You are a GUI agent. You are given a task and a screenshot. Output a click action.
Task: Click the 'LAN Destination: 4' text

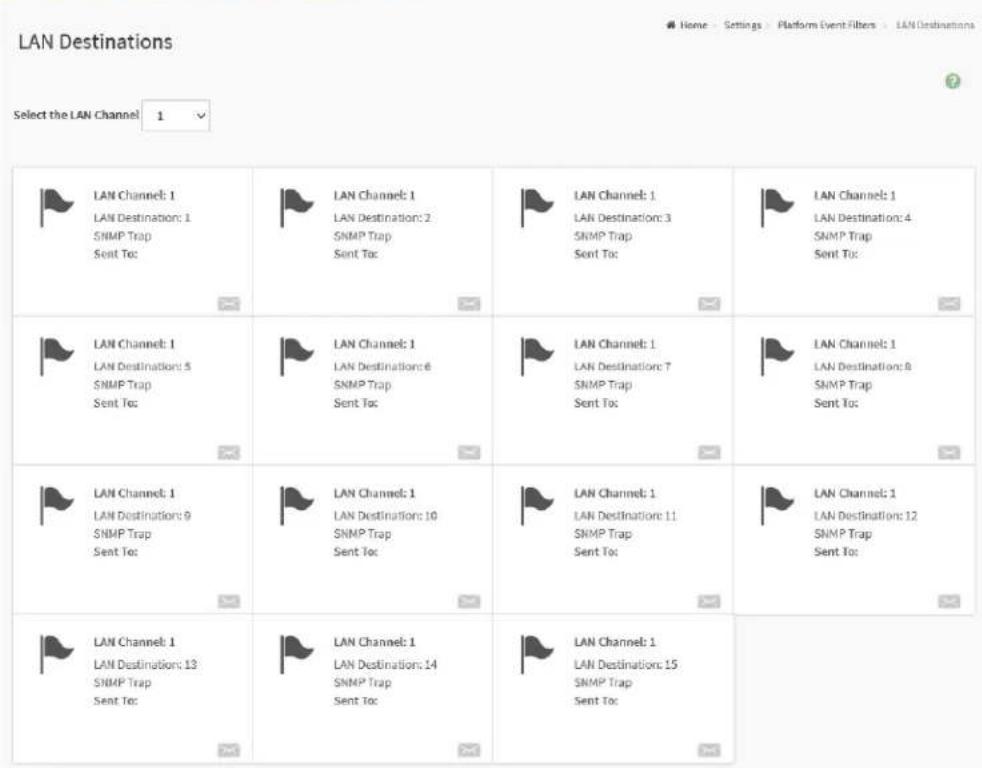[x=862, y=218]
